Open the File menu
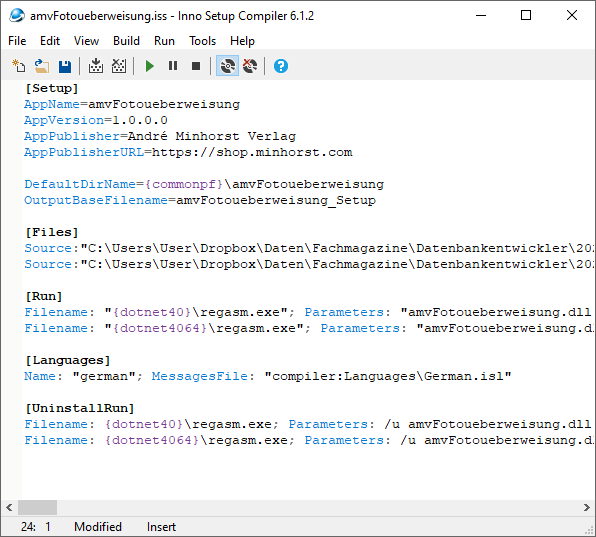 pos(17,41)
